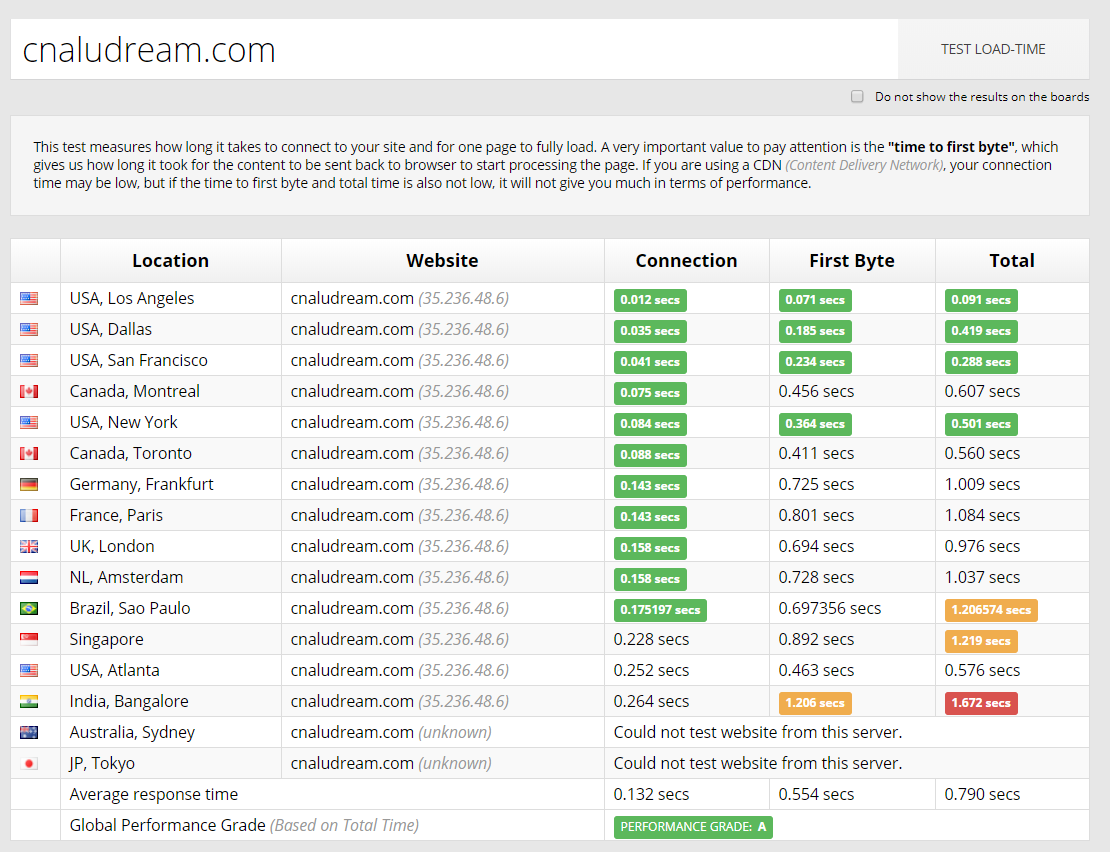Click the Sydney 'Could not test website' message
Image resolution: width=1110 pixels, height=852 pixels.
tap(757, 732)
